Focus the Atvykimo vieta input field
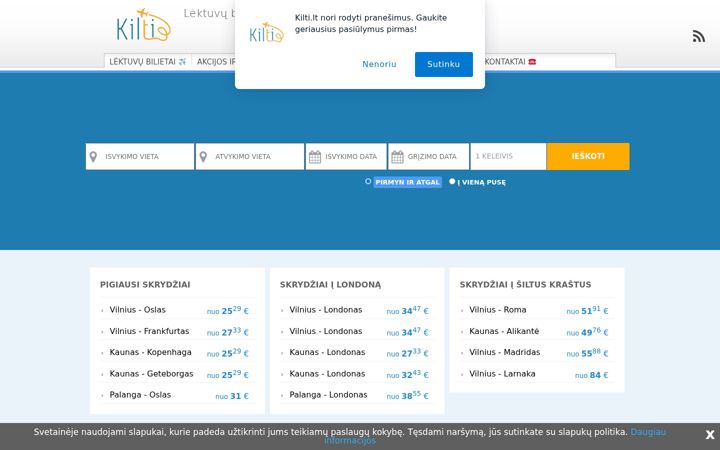720x450 pixels. (x=250, y=156)
